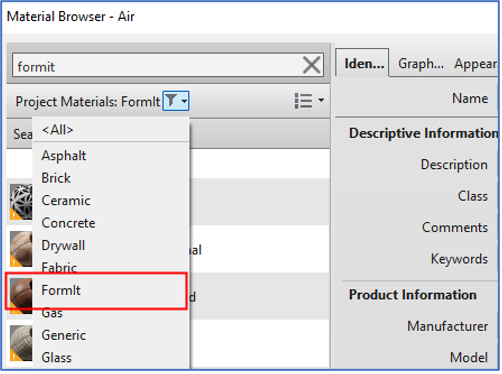Click the Model field label
This screenshot has height=374, width=502.
(469, 357)
